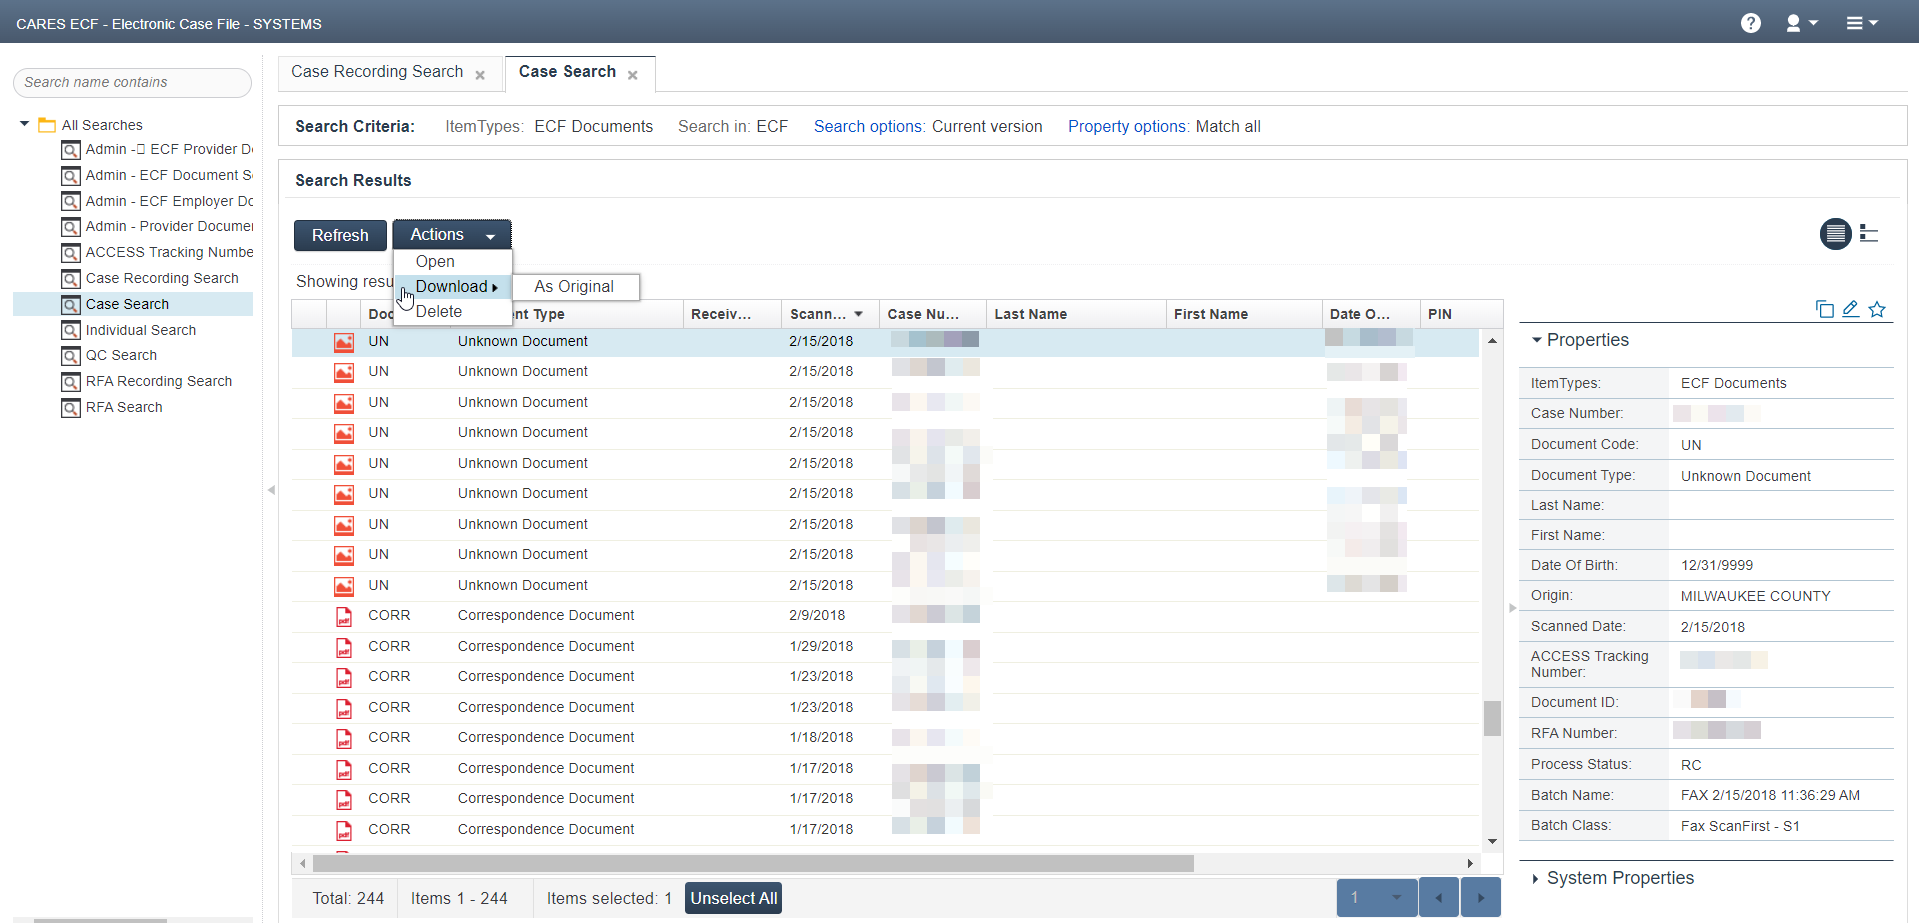Click the favorite star icon
The height and width of the screenshot is (923, 1919).
(1877, 309)
